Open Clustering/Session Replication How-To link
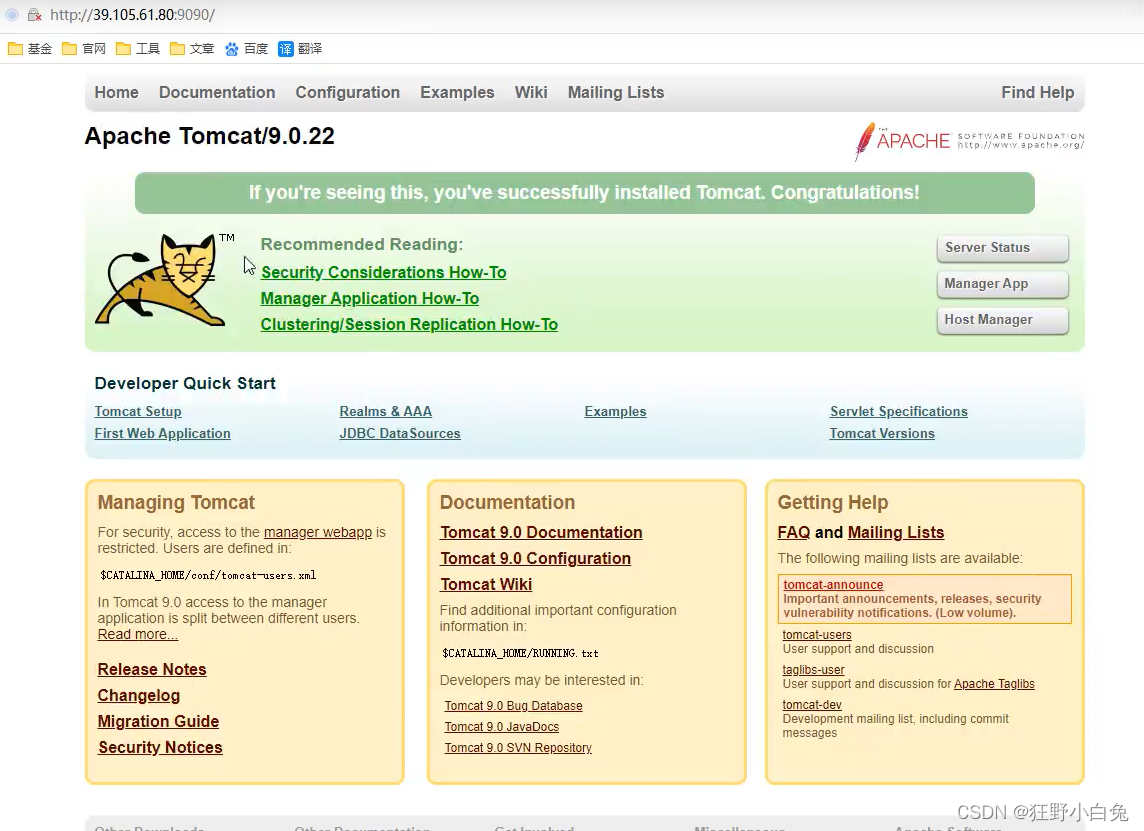Viewport: 1144px width, 831px height. tap(409, 325)
